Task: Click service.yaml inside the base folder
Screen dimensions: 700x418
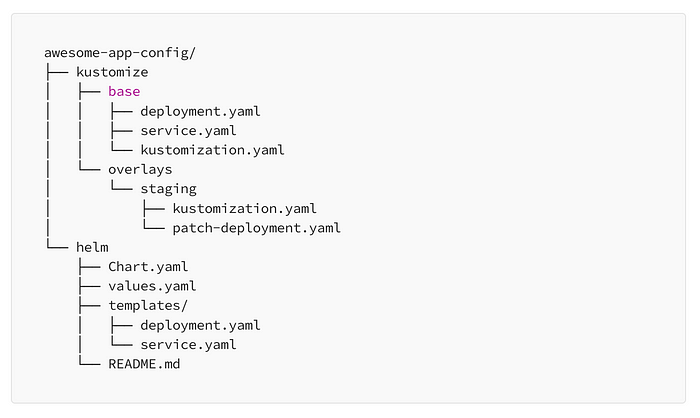Action: [x=188, y=131]
